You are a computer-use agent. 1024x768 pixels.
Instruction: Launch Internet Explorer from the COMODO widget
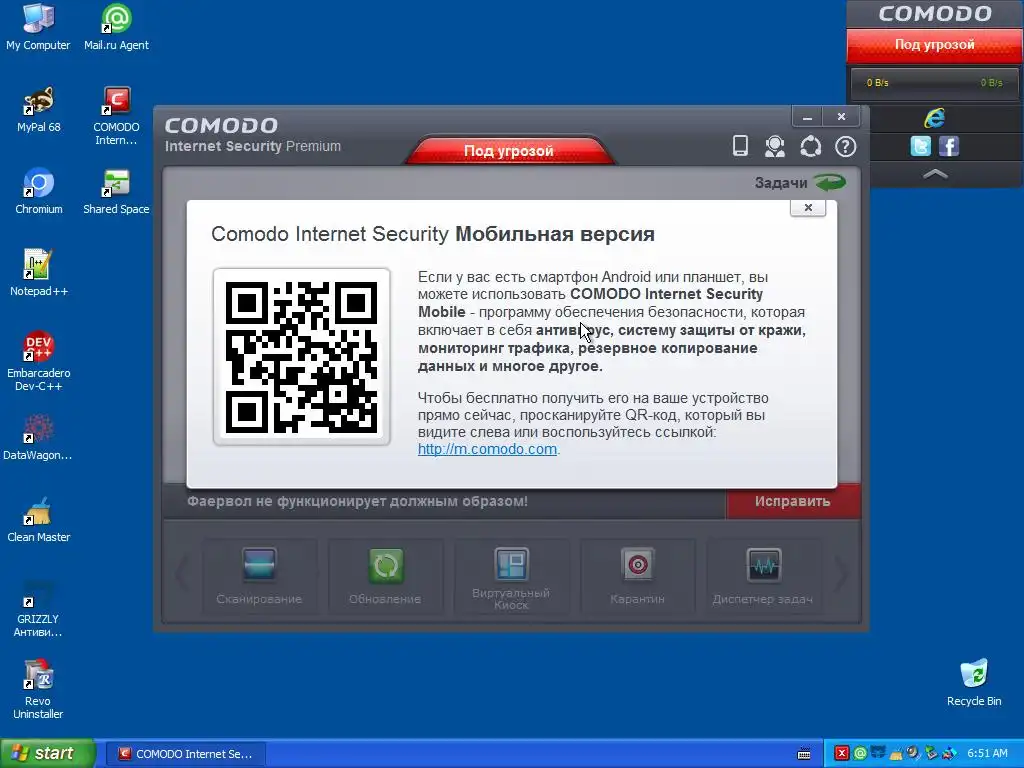935,118
